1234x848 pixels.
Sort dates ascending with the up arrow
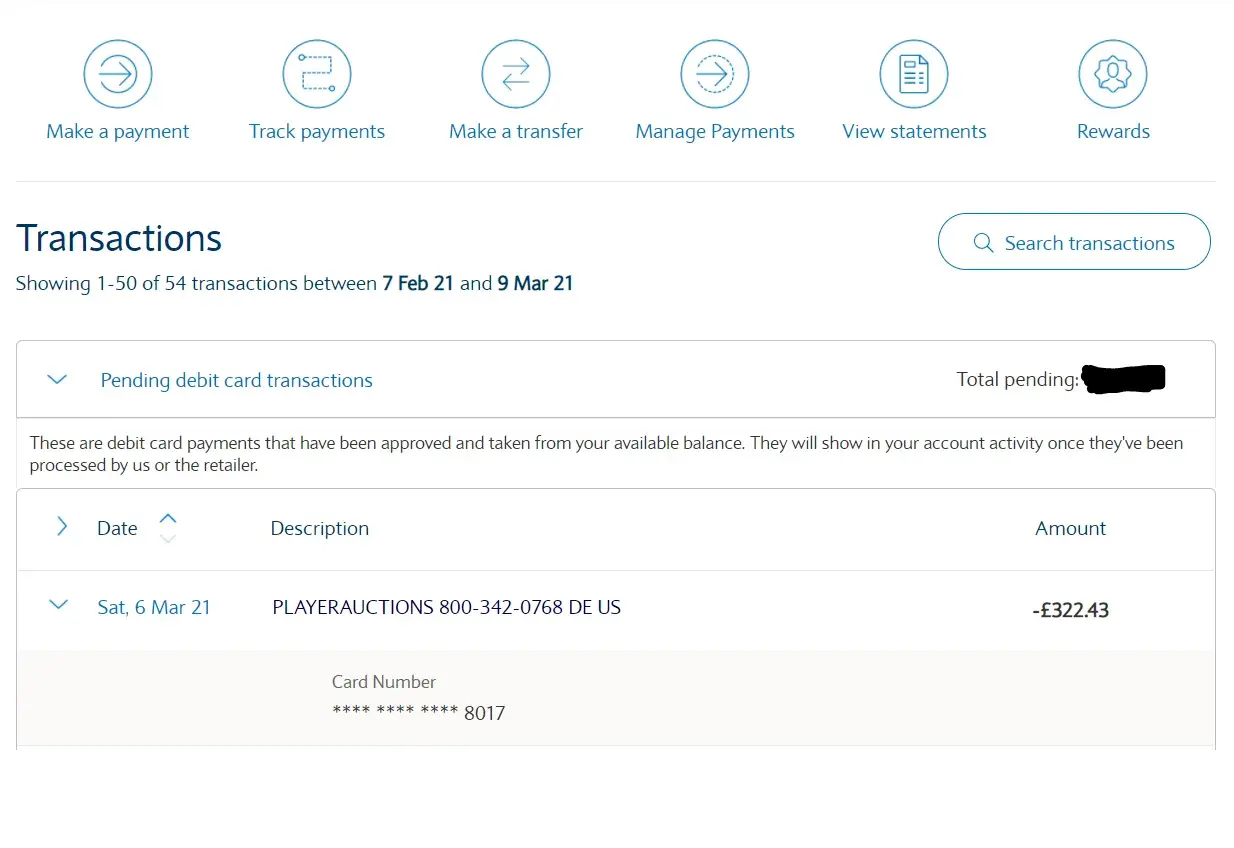[168, 518]
